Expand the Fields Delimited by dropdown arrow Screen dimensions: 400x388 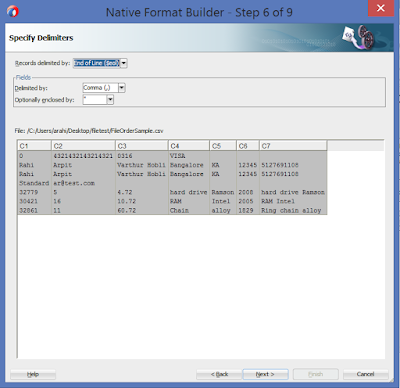[122, 88]
